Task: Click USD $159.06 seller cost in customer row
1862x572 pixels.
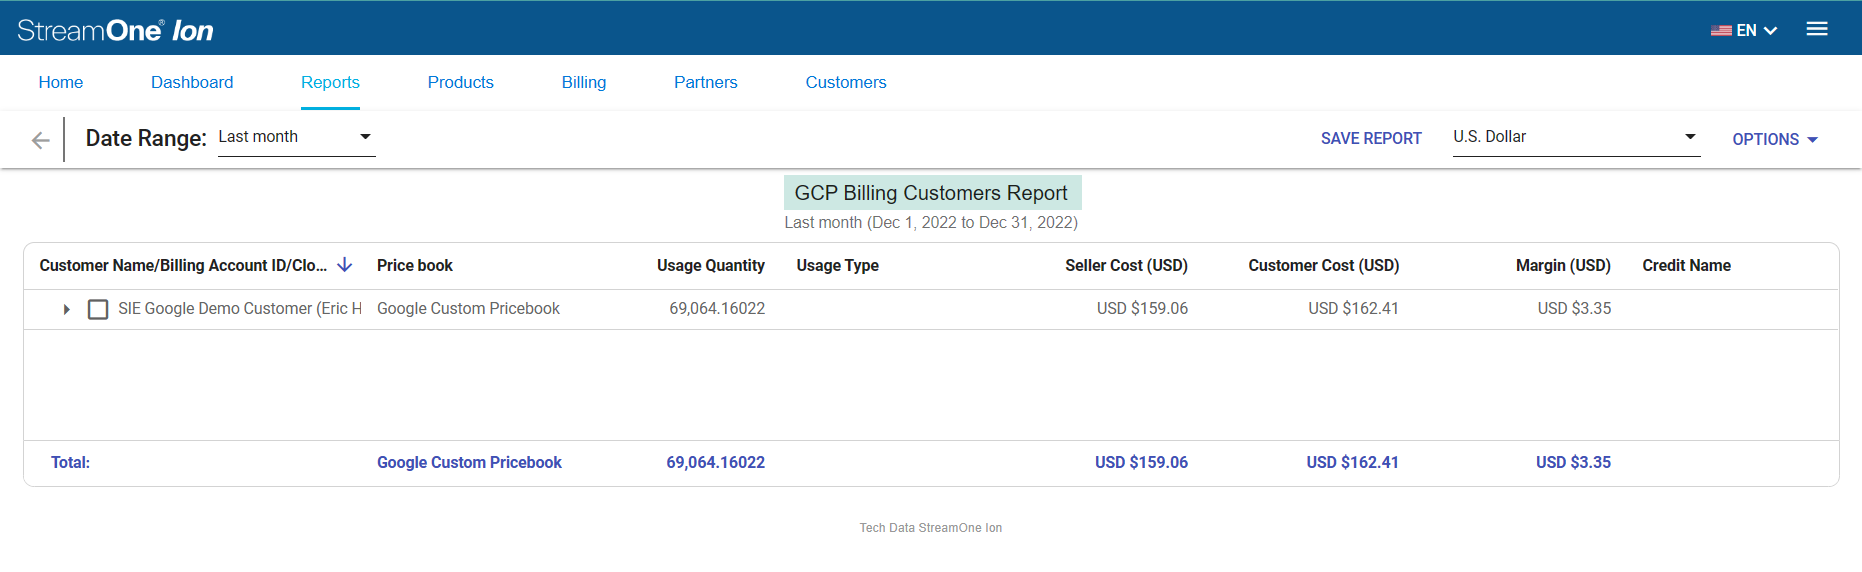Action: click(x=1142, y=309)
